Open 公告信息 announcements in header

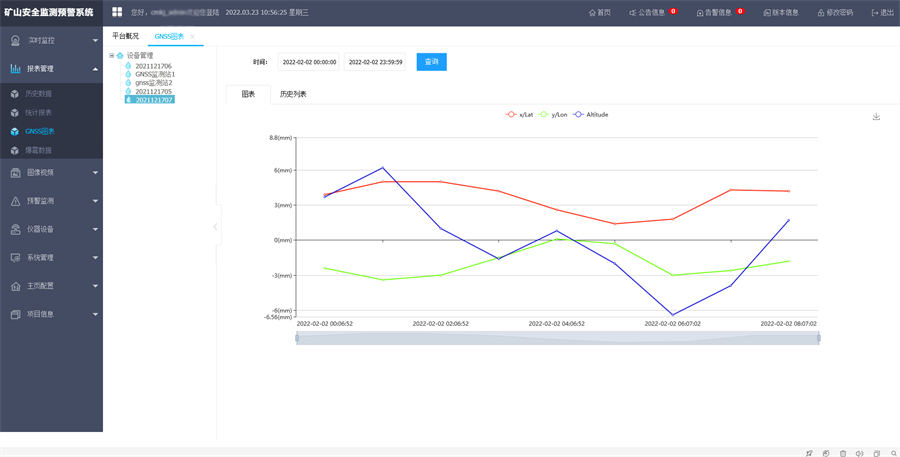click(x=651, y=13)
